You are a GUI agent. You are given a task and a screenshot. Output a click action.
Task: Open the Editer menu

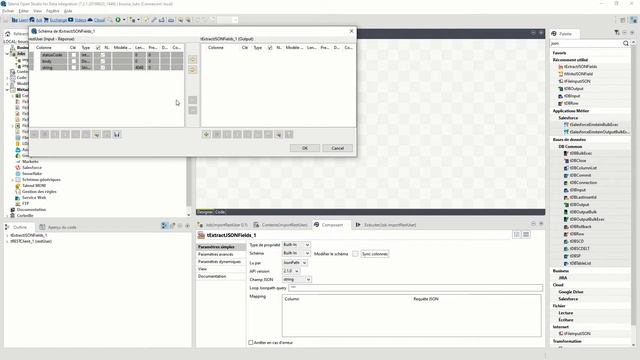click(24, 11)
